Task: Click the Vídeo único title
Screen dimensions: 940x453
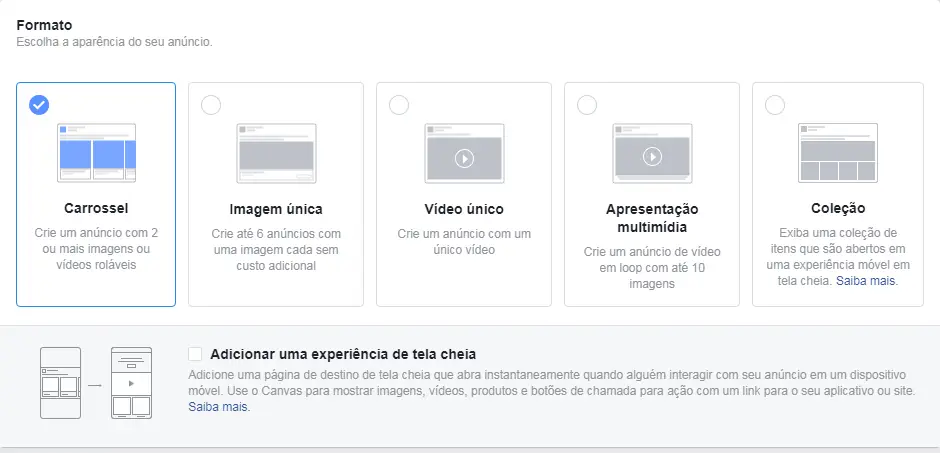Action: click(x=464, y=209)
